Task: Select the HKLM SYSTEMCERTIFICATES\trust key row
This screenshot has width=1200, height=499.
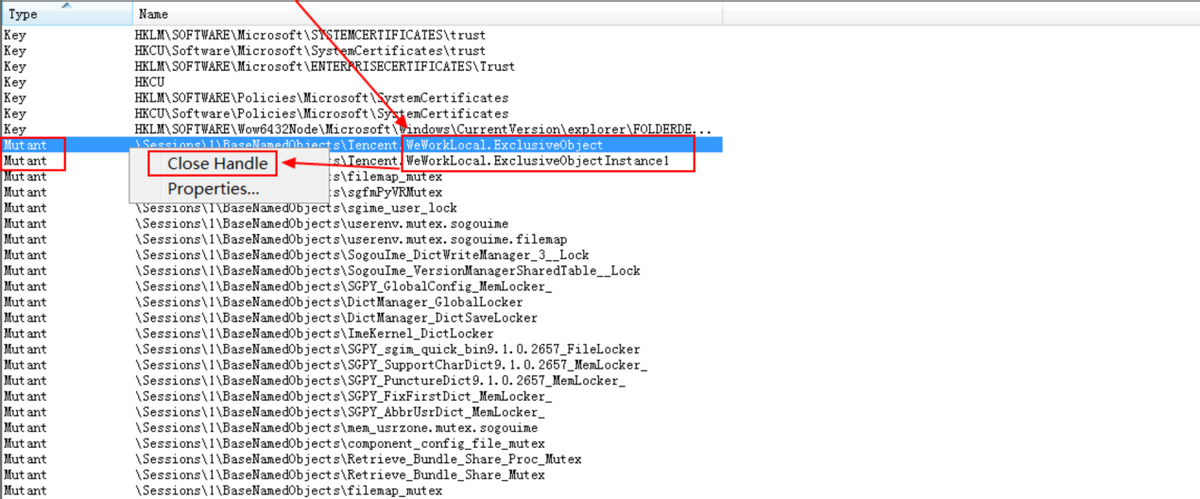Action: 360,35
